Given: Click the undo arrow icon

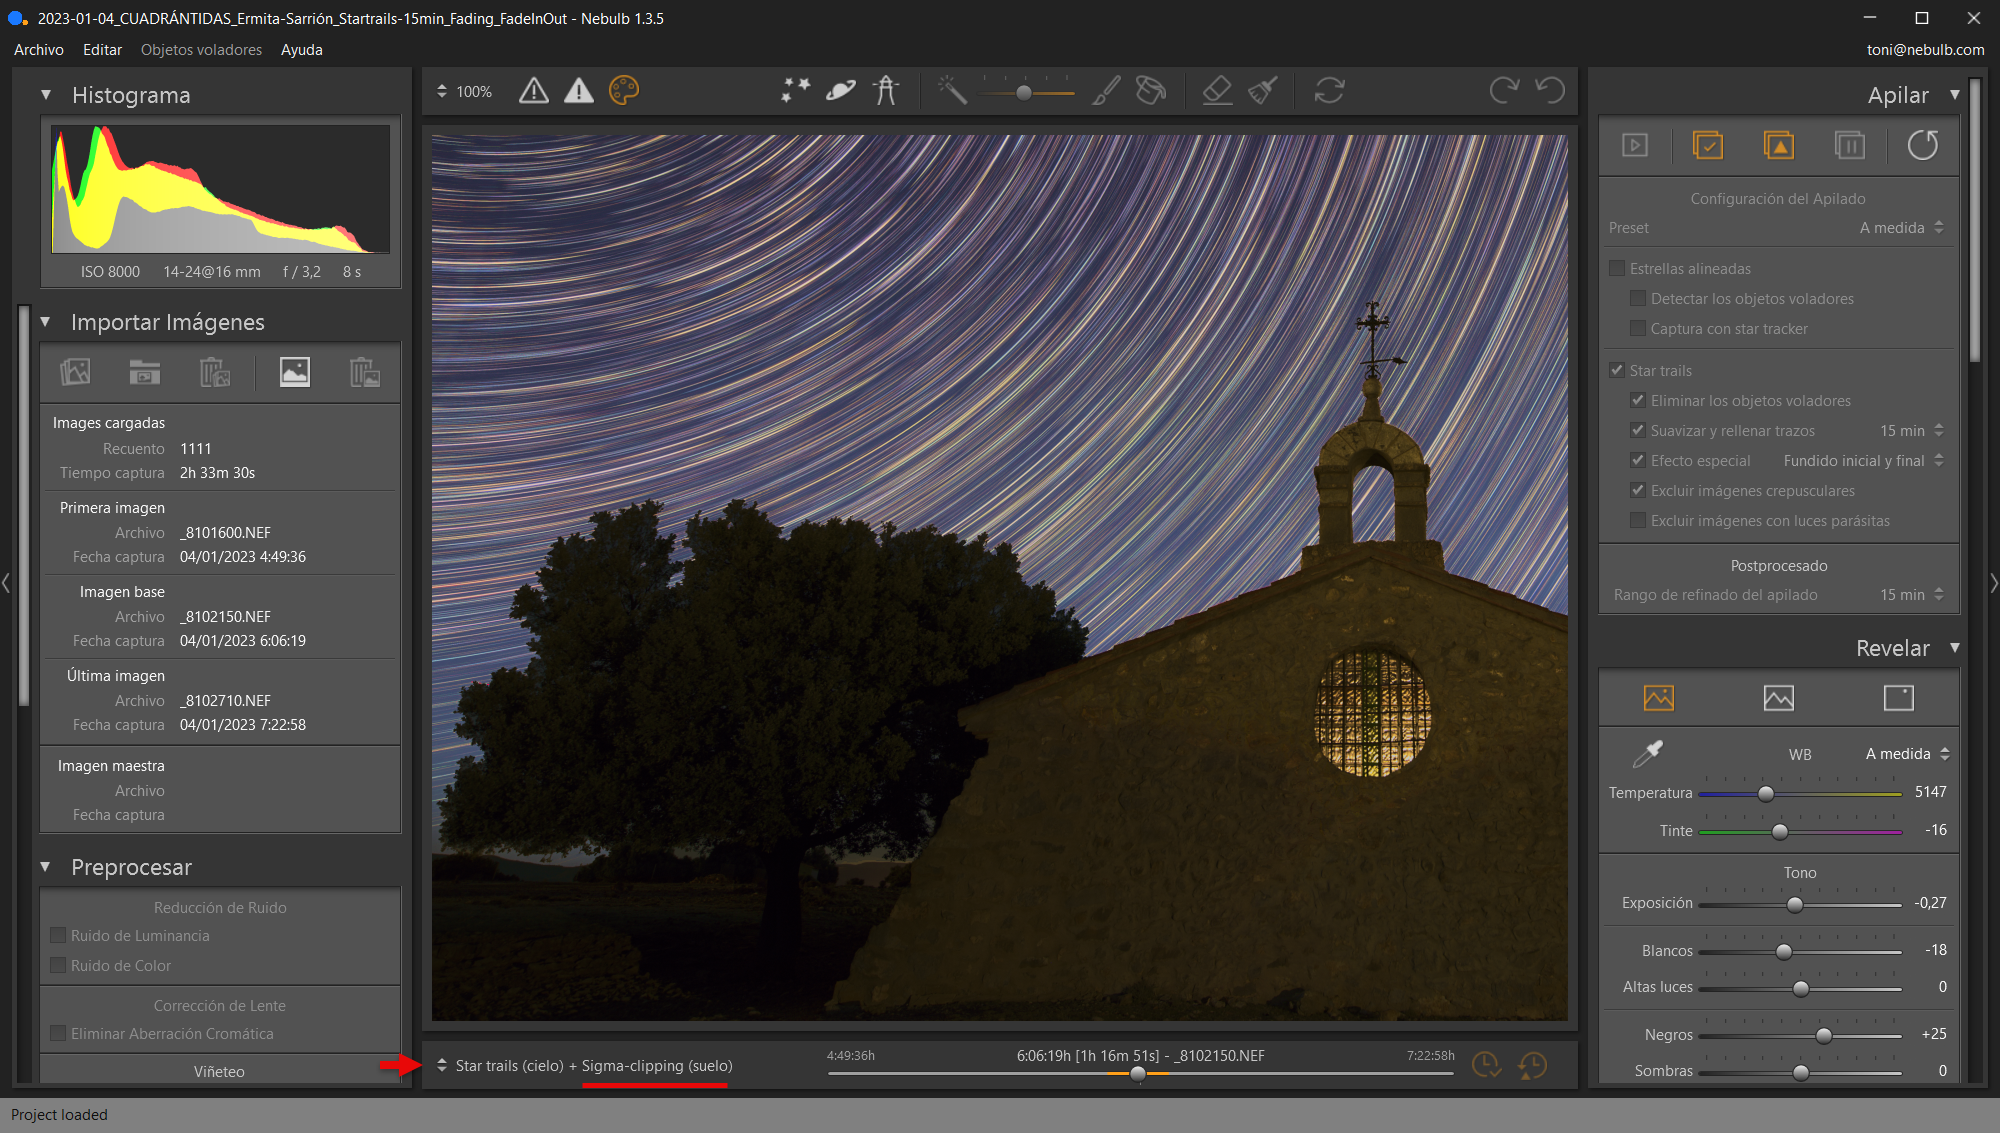Looking at the screenshot, I should pyautogui.click(x=1550, y=91).
